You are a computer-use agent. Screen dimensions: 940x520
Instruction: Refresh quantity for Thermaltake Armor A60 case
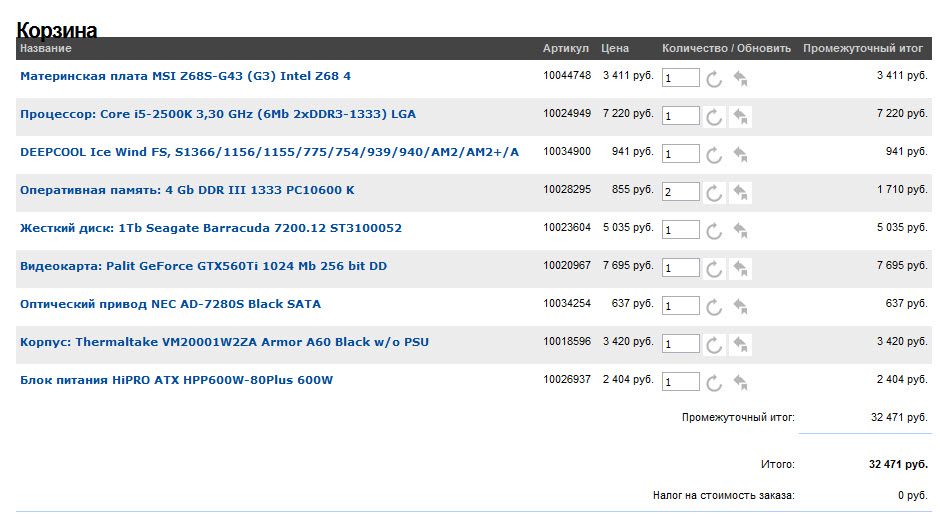coord(713,344)
